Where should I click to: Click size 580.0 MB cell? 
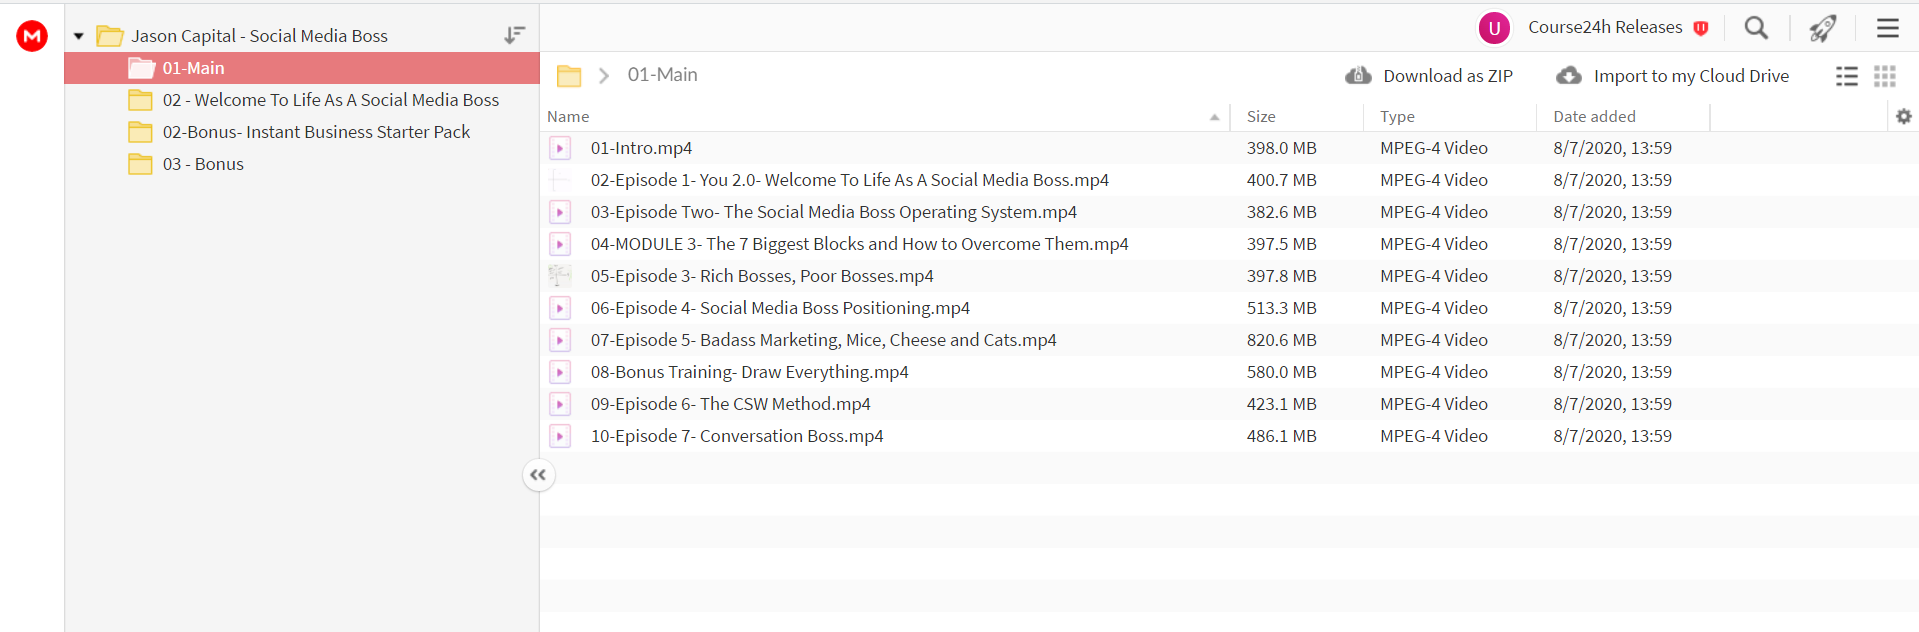(x=1281, y=372)
